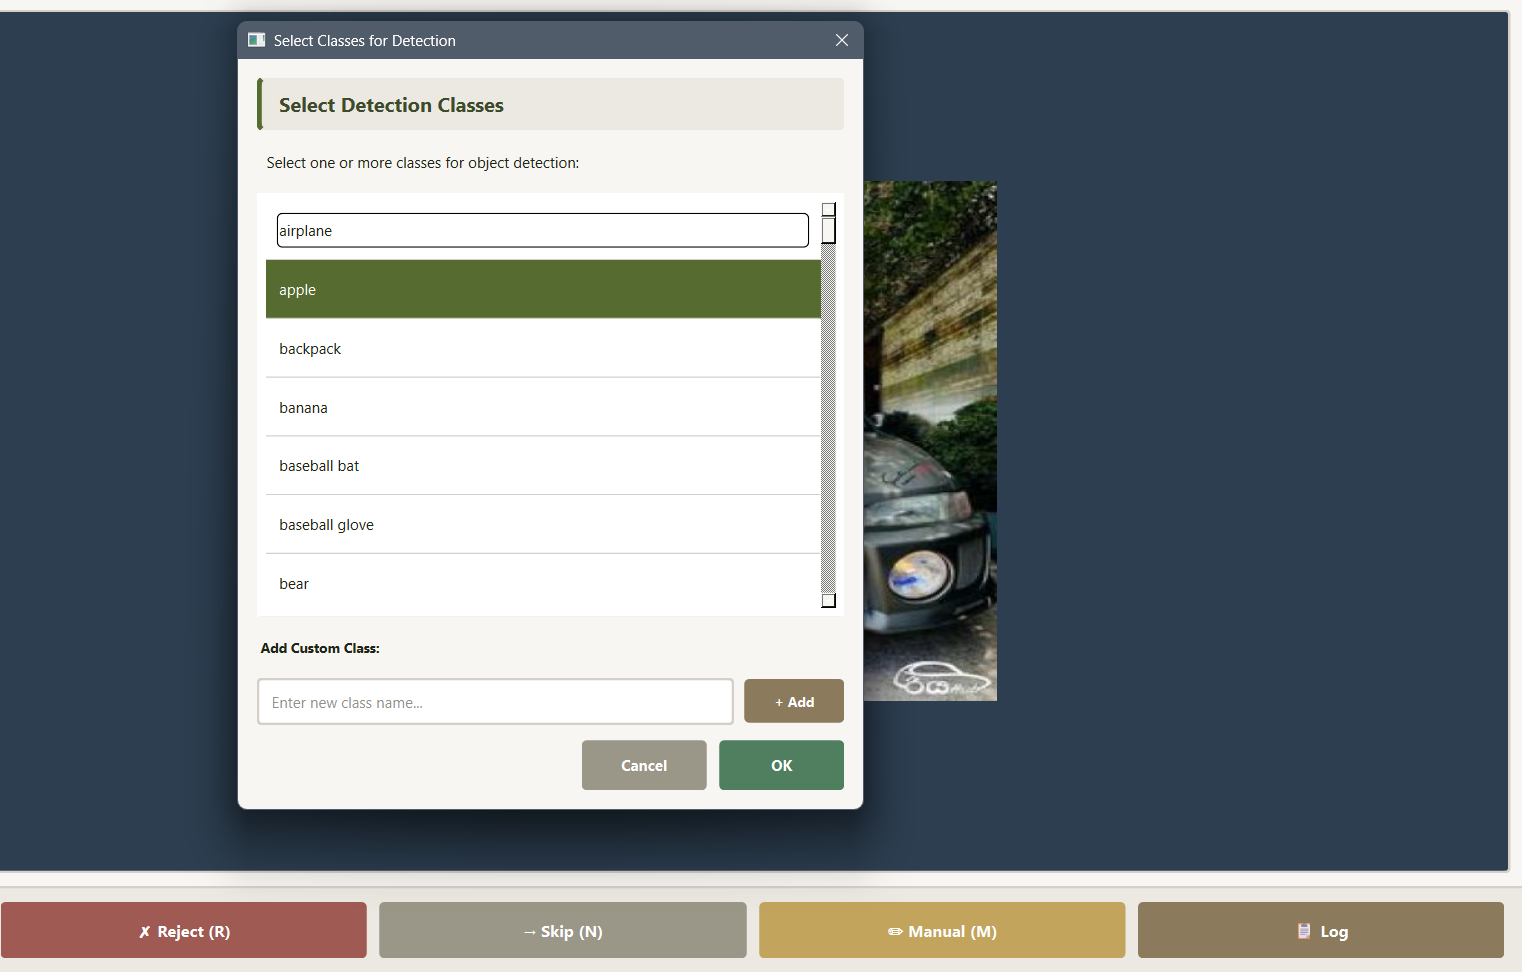Screen dimensions: 1522x972
Task: Click Skip (N) button
Action: point(563,931)
